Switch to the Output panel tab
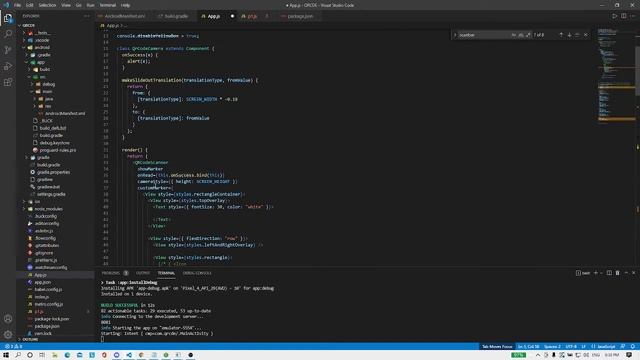Image resolution: width=640 pixels, height=360 pixels. pos(143,273)
